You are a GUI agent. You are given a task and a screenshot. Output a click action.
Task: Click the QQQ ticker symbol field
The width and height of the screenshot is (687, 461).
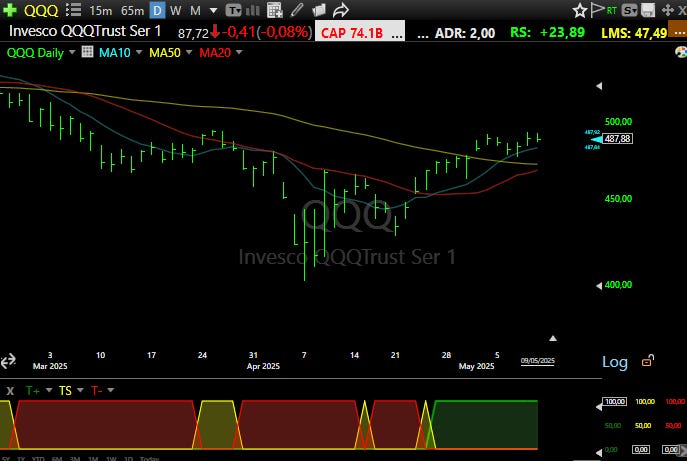[x=41, y=10]
